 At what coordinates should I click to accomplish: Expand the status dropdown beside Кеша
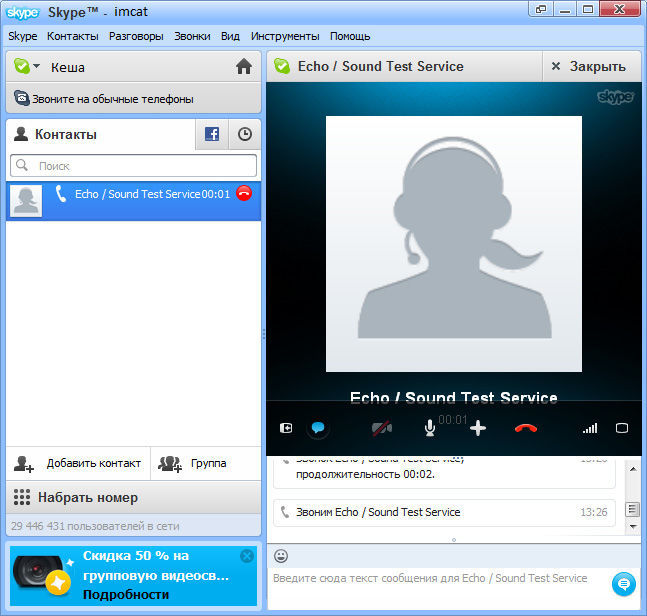36,67
